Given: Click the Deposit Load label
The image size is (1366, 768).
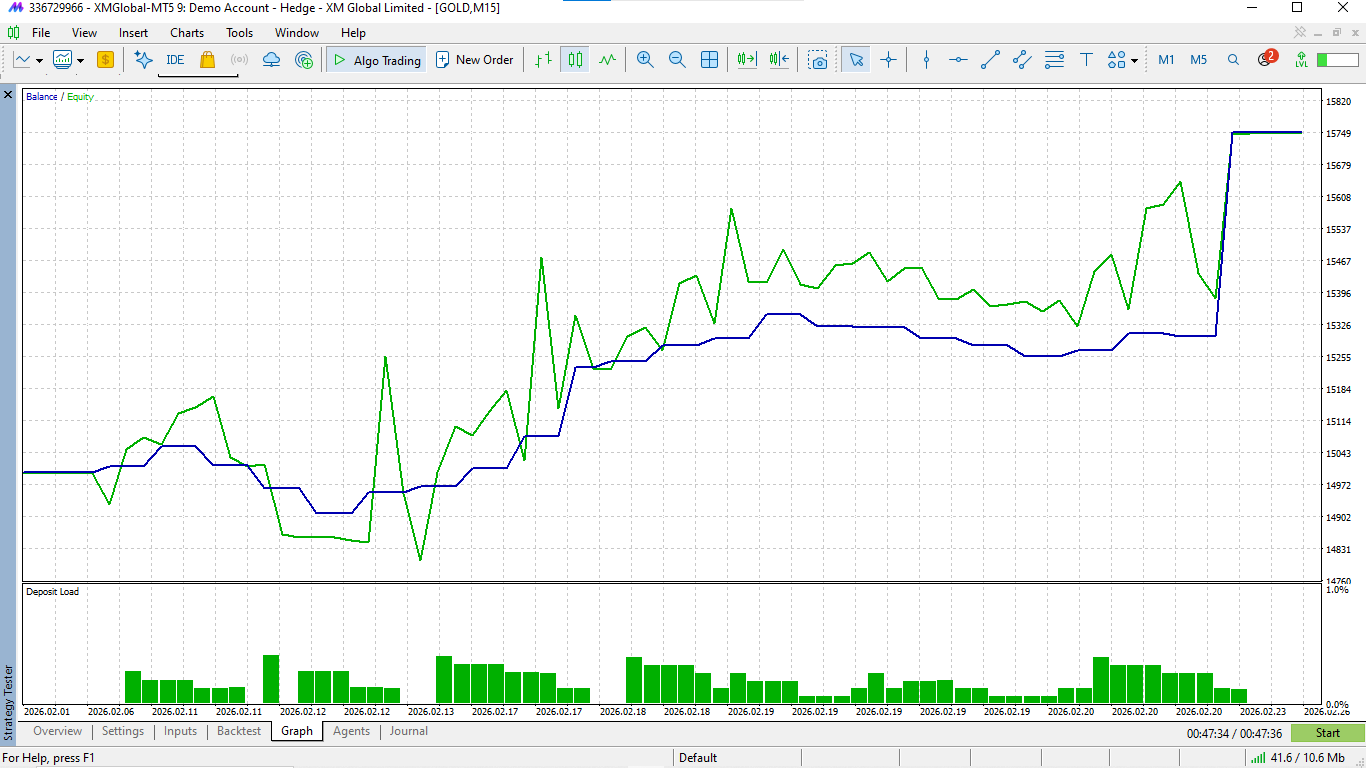Looking at the screenshot, I should [52, 592].
